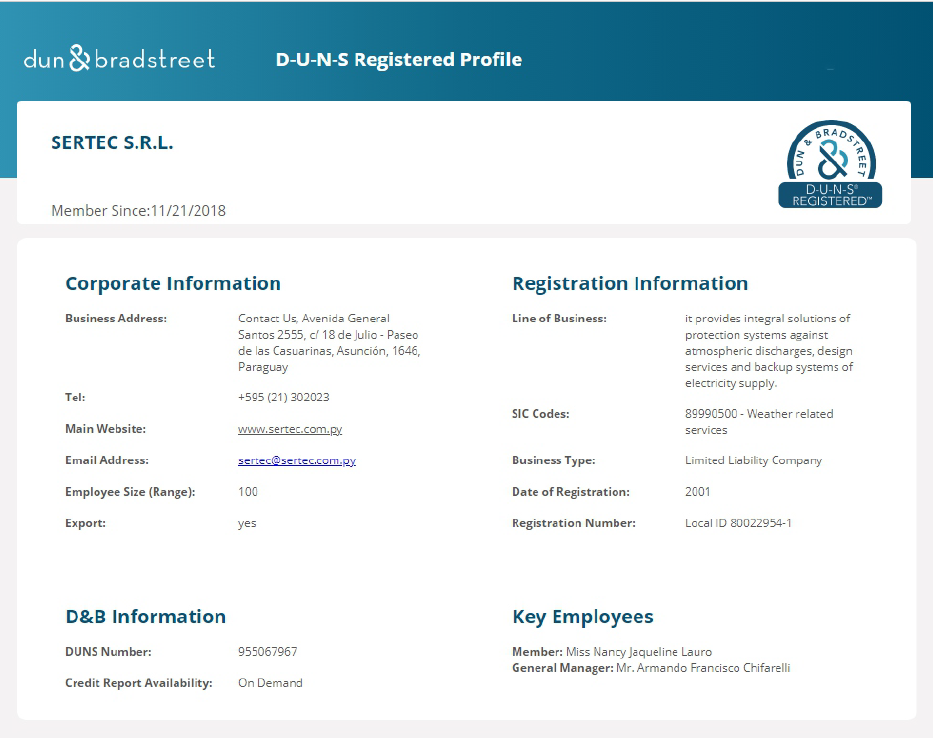Click the Line of Business label
933x738 pixels.
tap(559, 318)
